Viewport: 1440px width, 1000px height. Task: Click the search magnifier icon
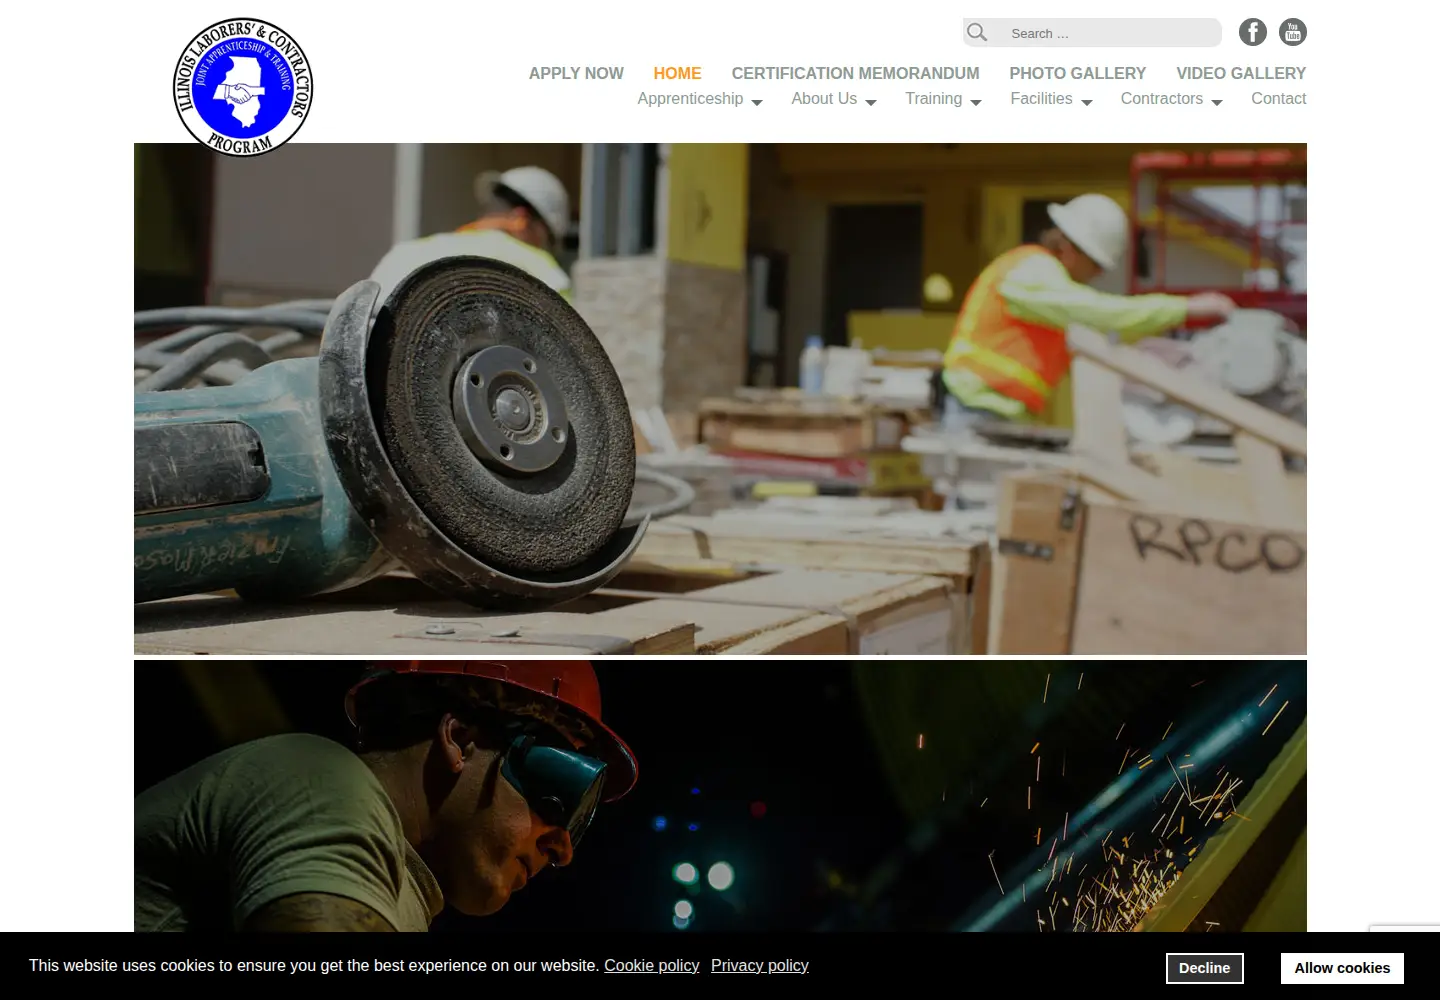coord(977,32)
